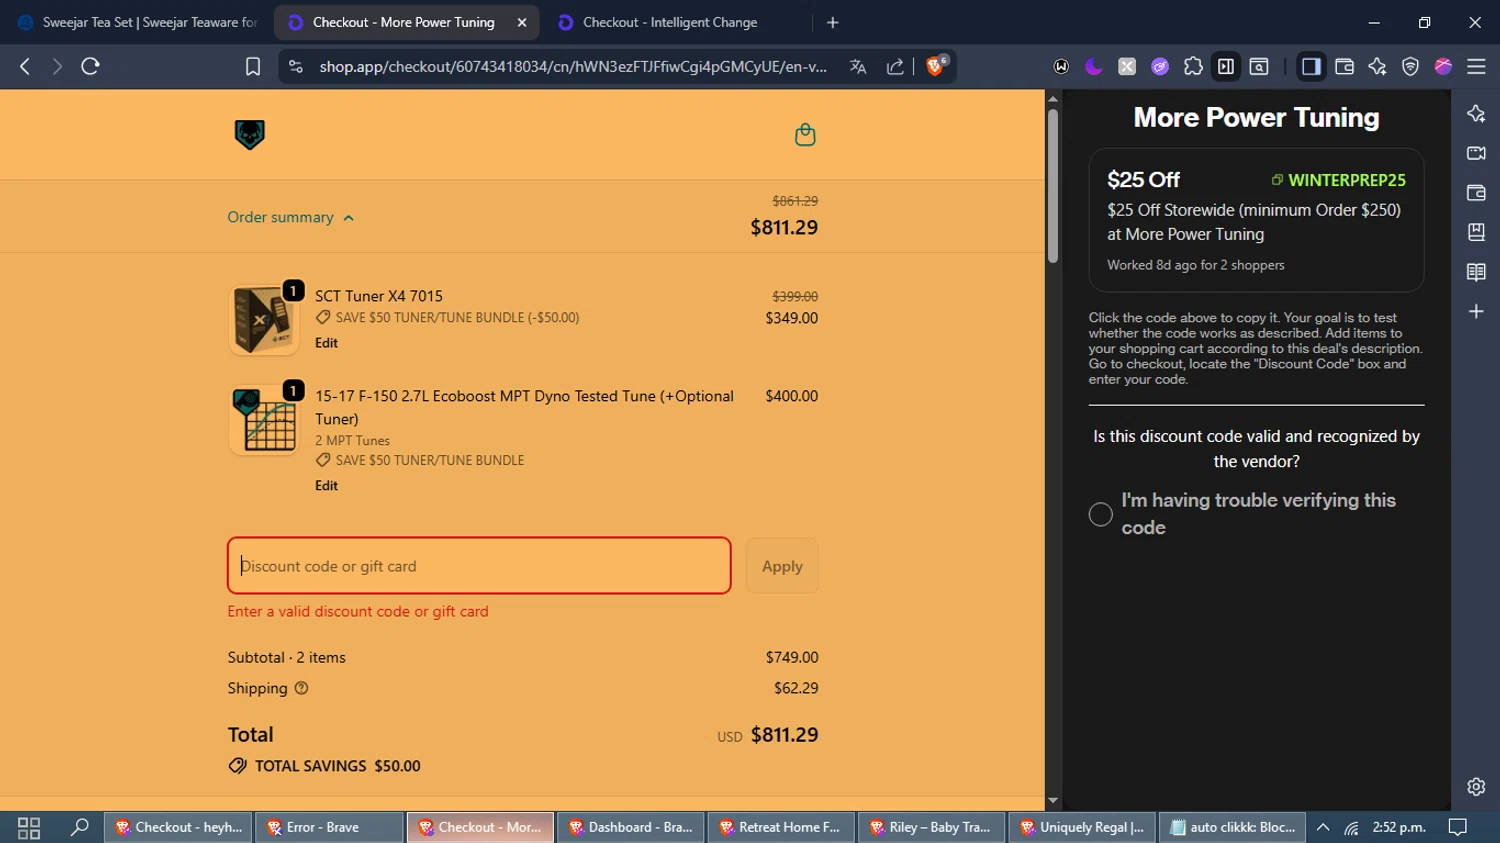
Task: Click the checkout page vertical scrollbar
Action: (x=1052, y=185)
